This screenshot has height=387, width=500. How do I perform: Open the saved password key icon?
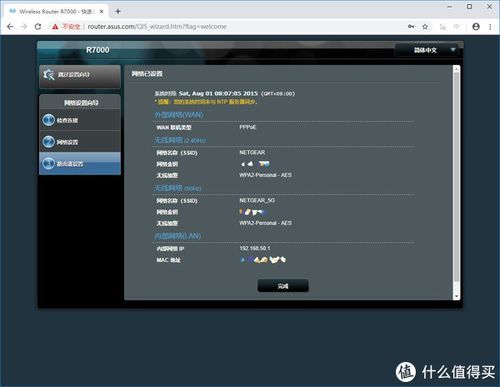[x=411, y=27]
